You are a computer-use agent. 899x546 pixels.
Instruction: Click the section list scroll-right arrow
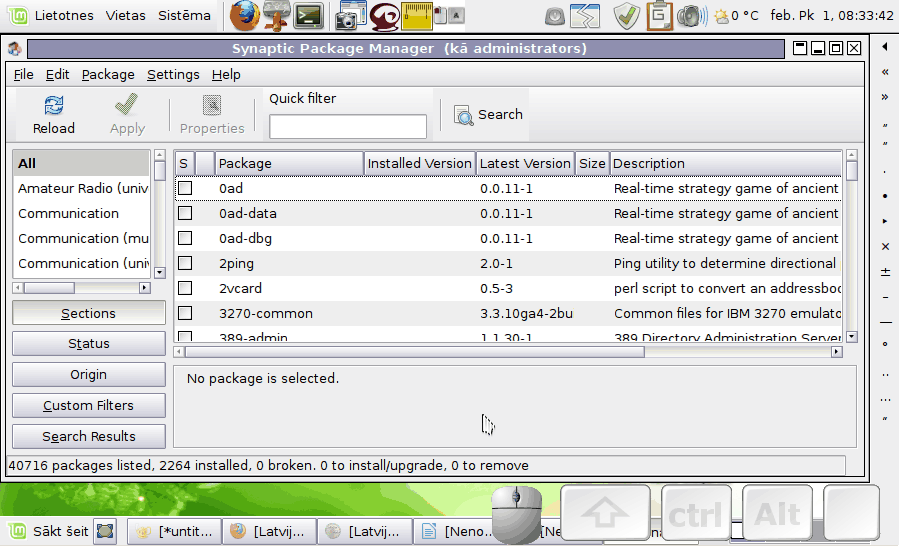coord(144,287)
